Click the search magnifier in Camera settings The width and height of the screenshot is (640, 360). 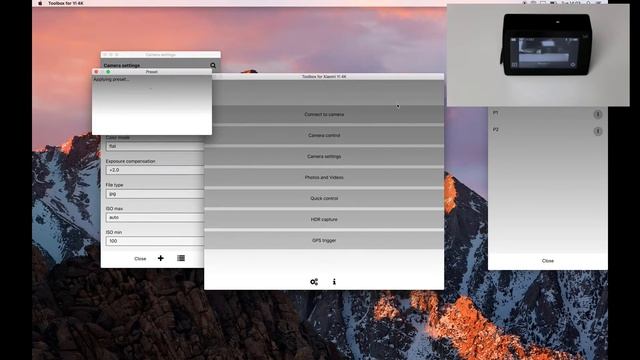[213, 65]
